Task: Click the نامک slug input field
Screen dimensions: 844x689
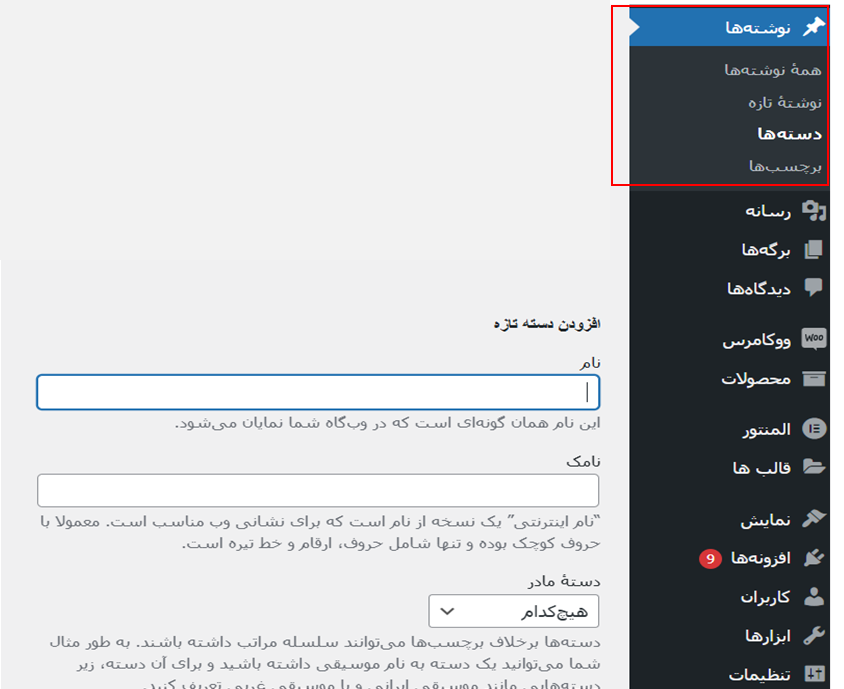Action: pyautogui.click(x=318, y=490)
